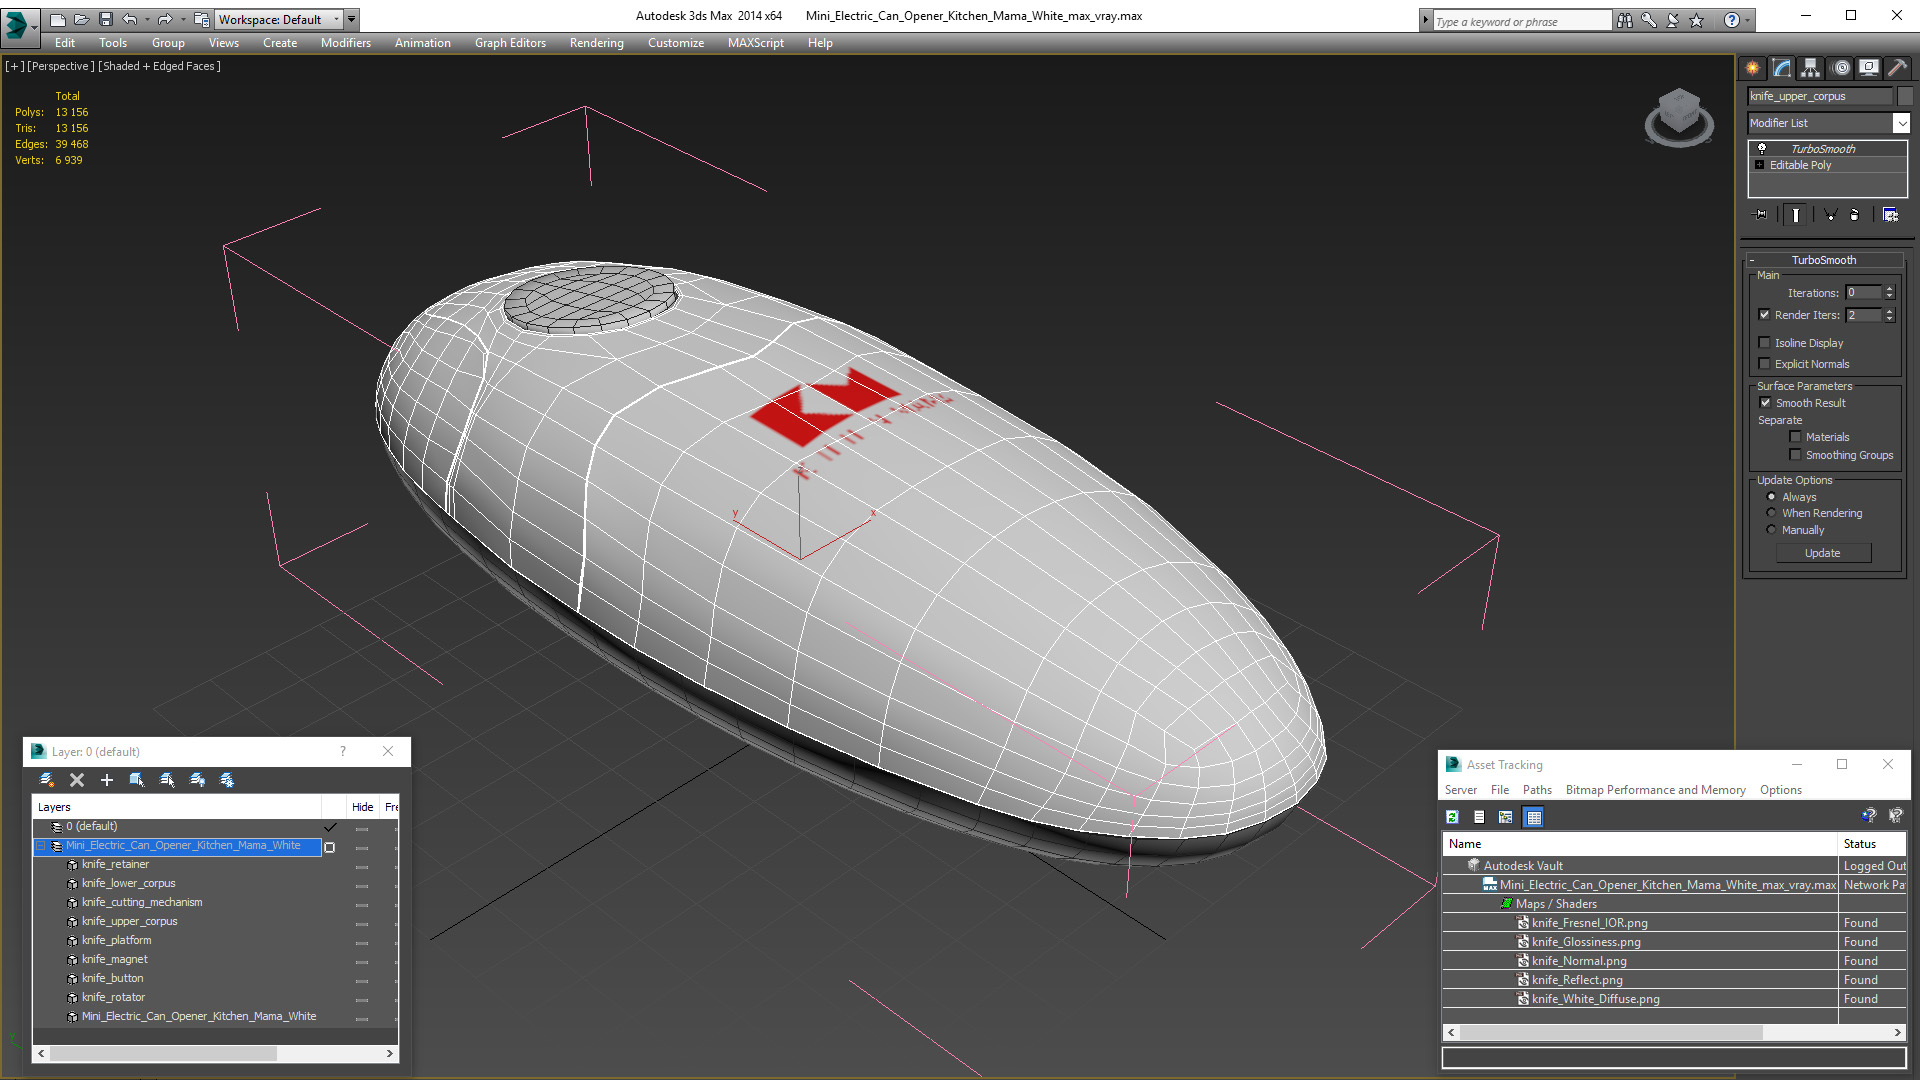
Task: Click Refresh icon in Asset Tracking
Action: coord(1452,818)
